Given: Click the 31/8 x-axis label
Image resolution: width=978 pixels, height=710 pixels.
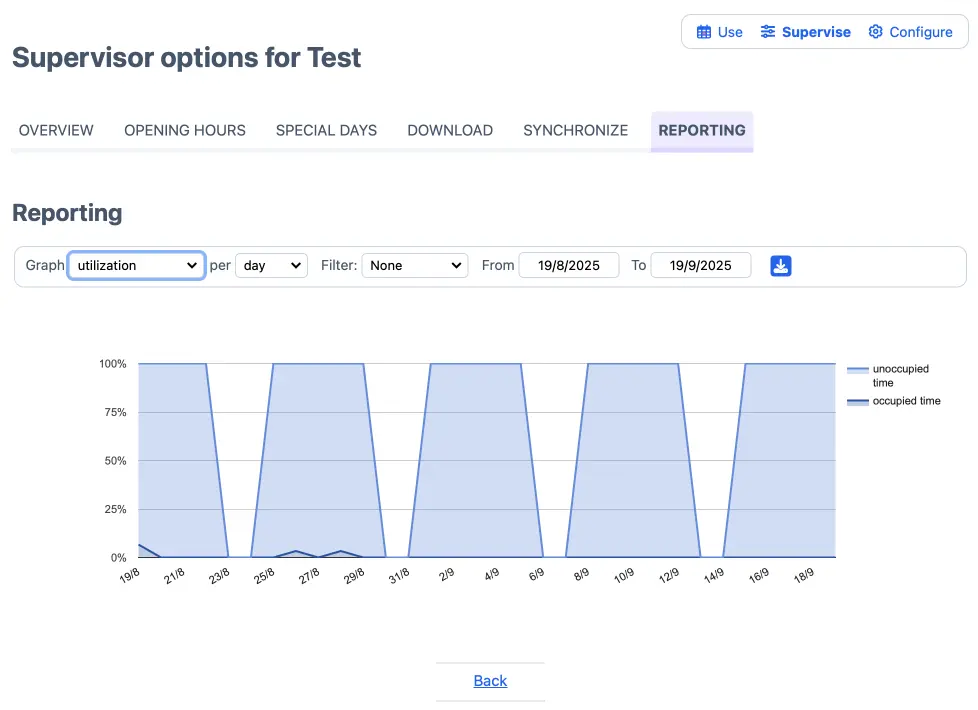Looking at the screenshot, I should point(399,575).
